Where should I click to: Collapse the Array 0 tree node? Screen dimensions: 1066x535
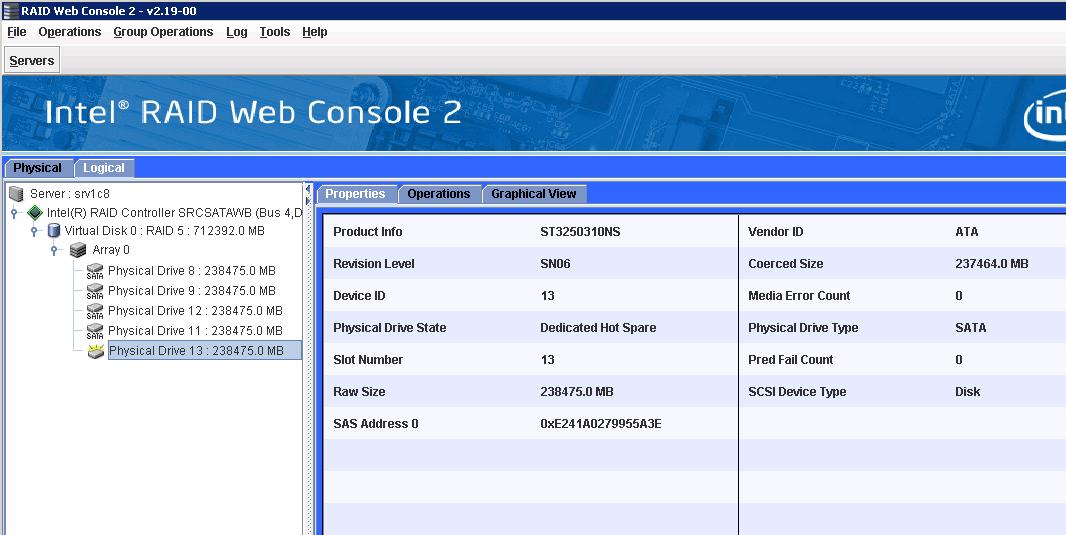click(x=56, y=250)
